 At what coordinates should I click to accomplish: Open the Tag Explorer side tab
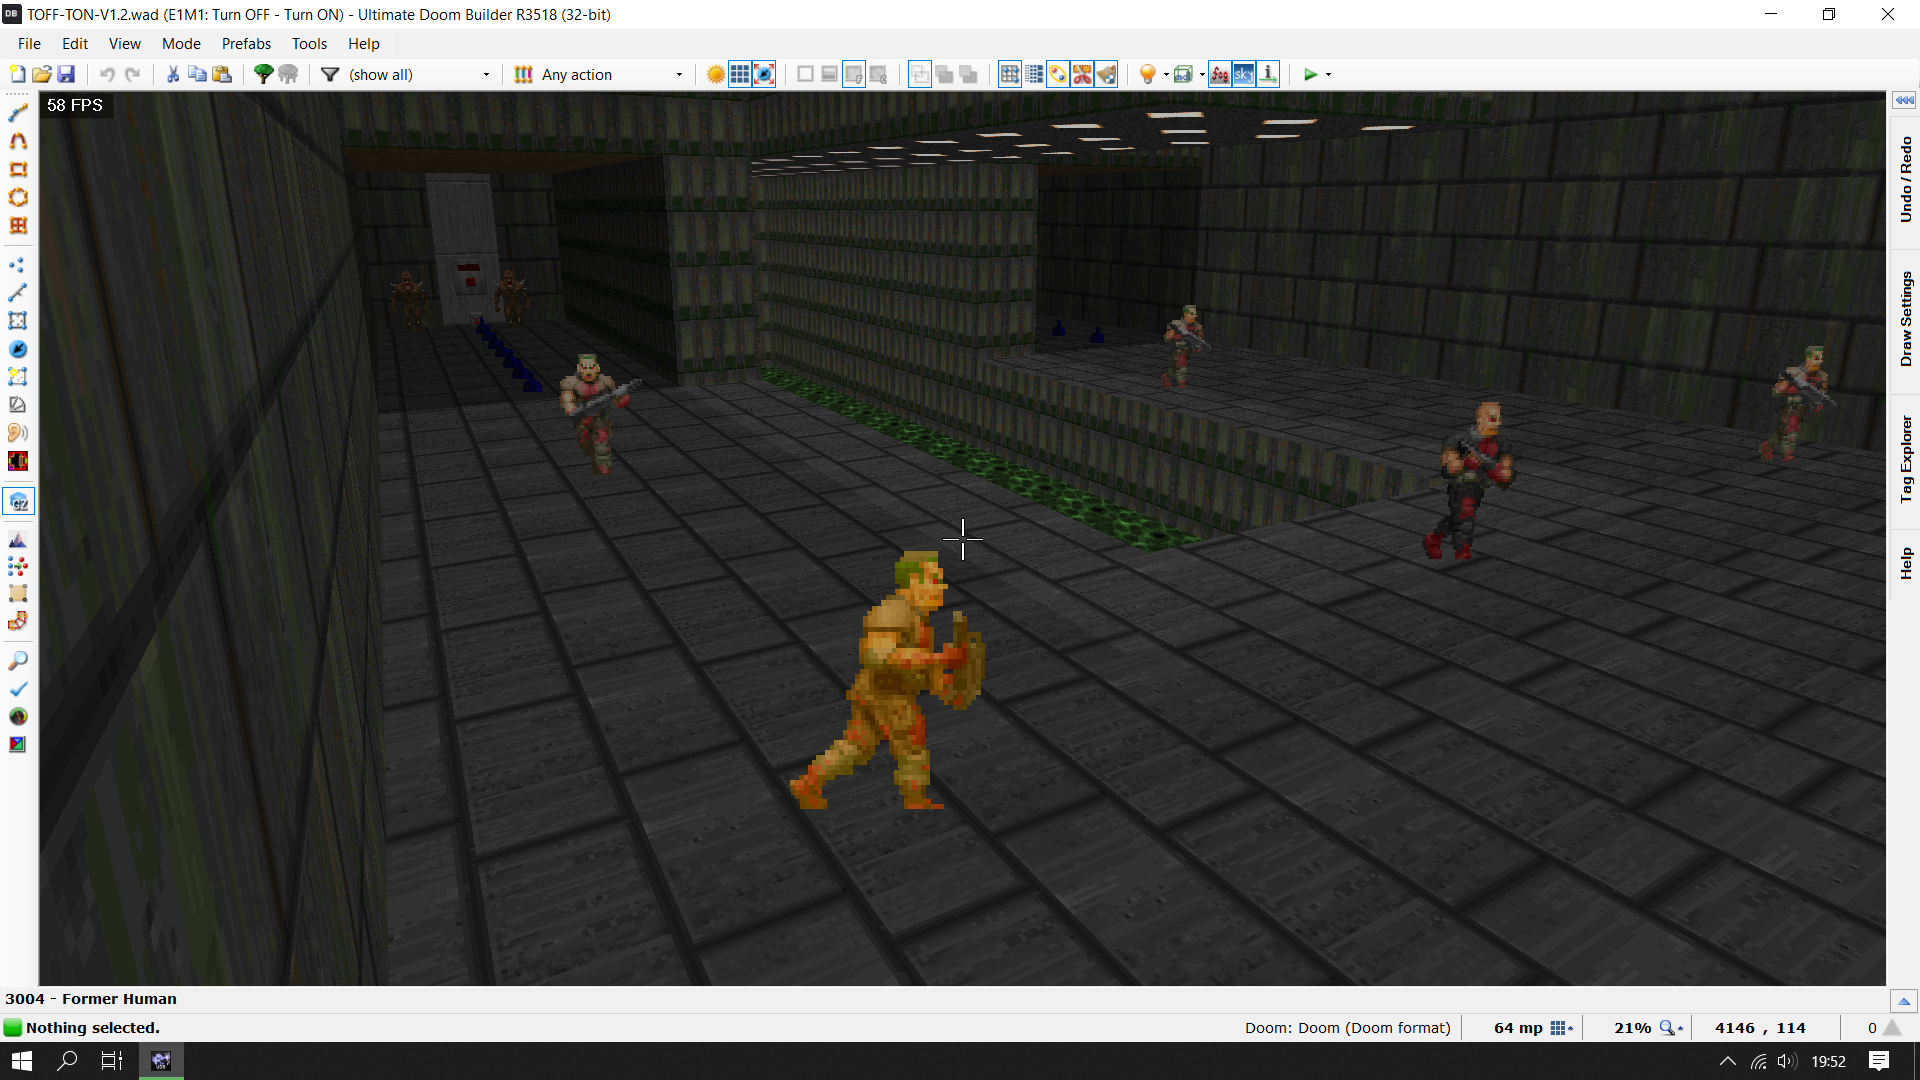1905,459
